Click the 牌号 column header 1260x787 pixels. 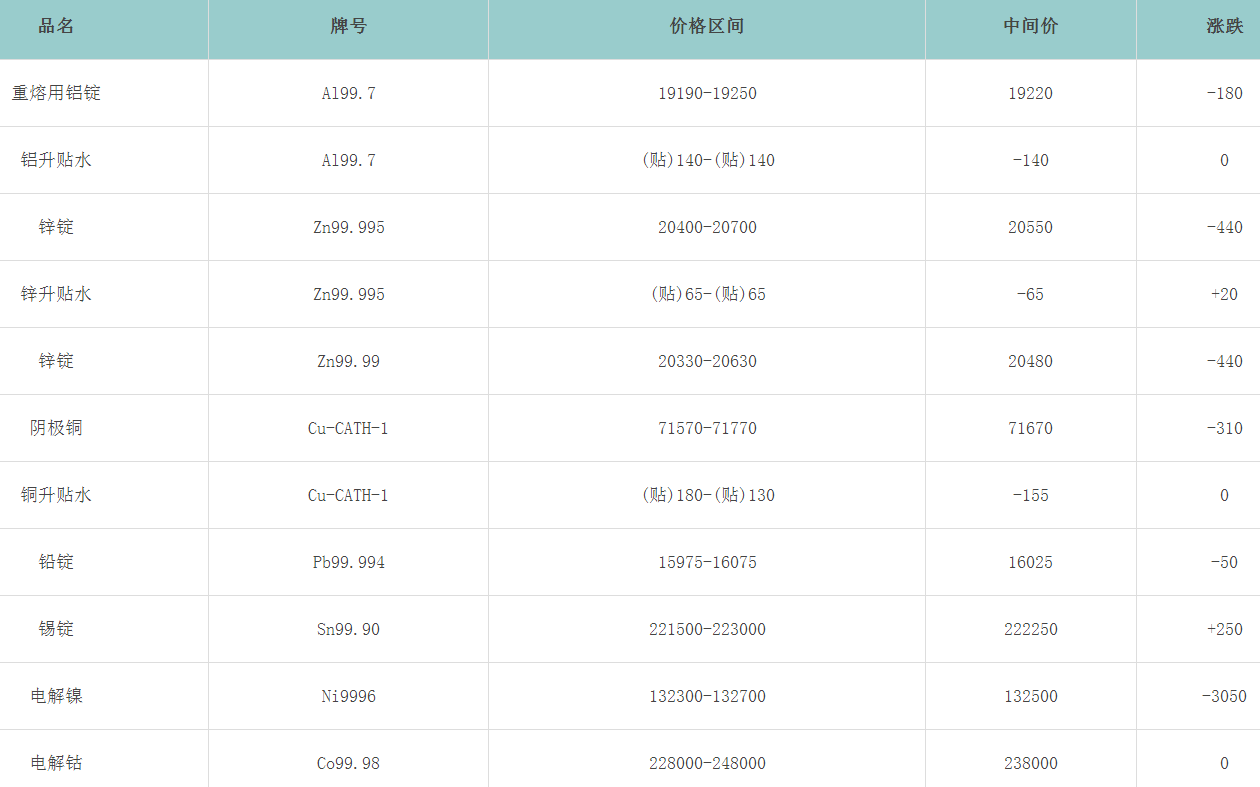348,27
